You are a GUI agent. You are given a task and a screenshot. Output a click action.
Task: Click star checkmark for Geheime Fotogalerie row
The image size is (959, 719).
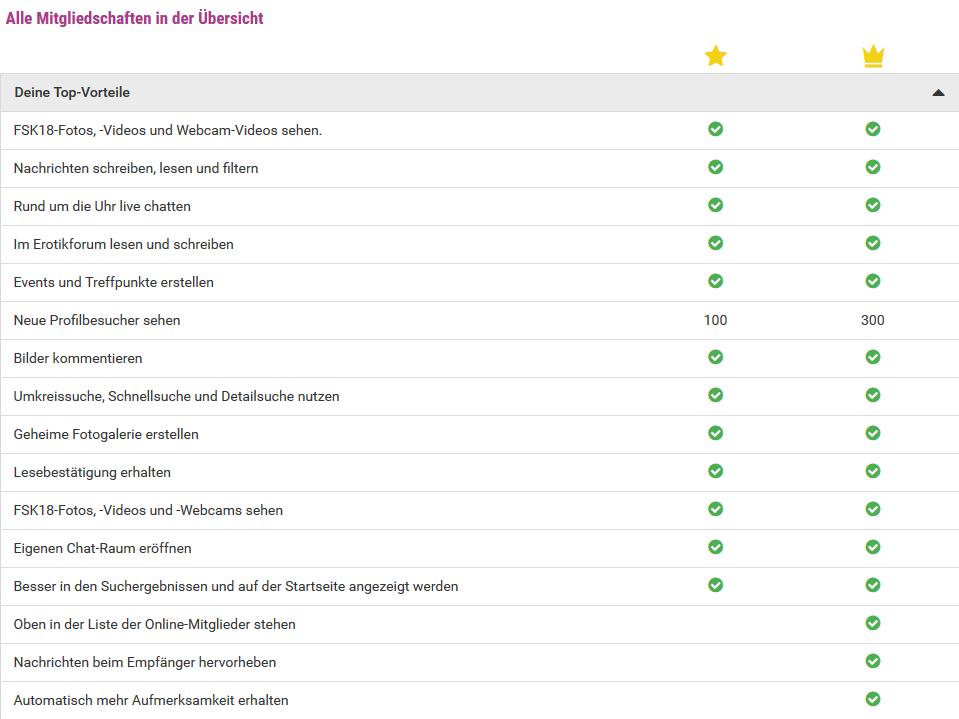click(715, 433)
